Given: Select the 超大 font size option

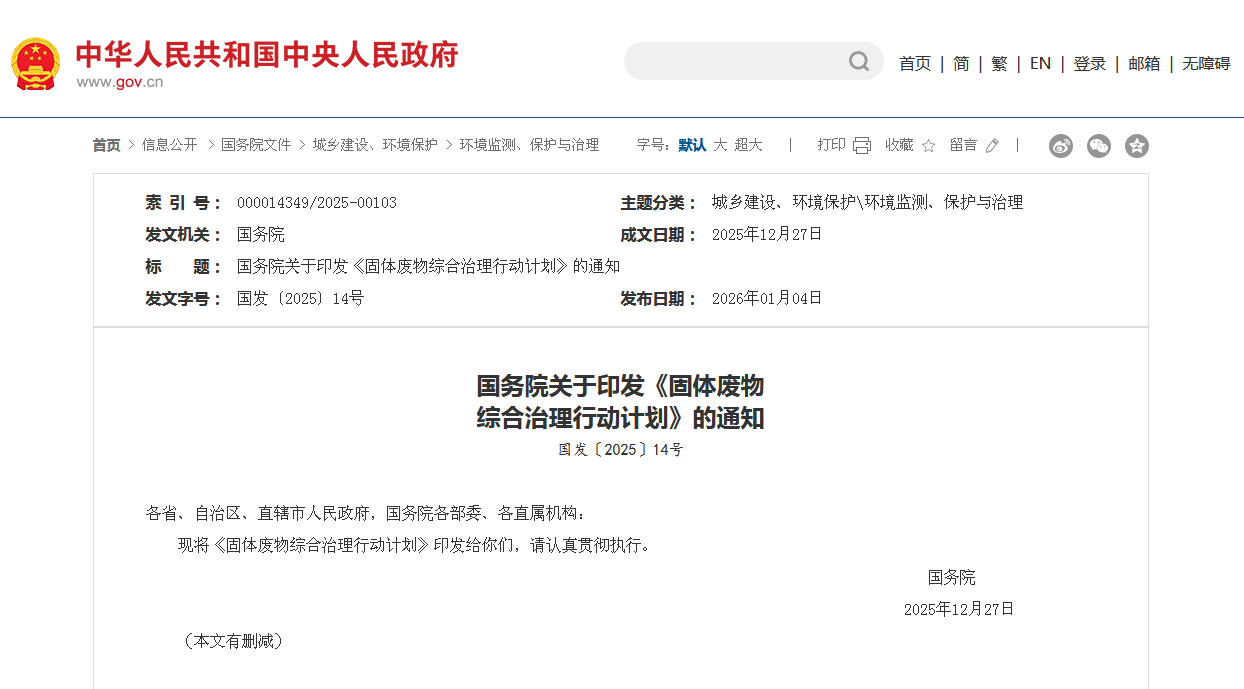Looking at the screenshot, I should pos(749,145).
